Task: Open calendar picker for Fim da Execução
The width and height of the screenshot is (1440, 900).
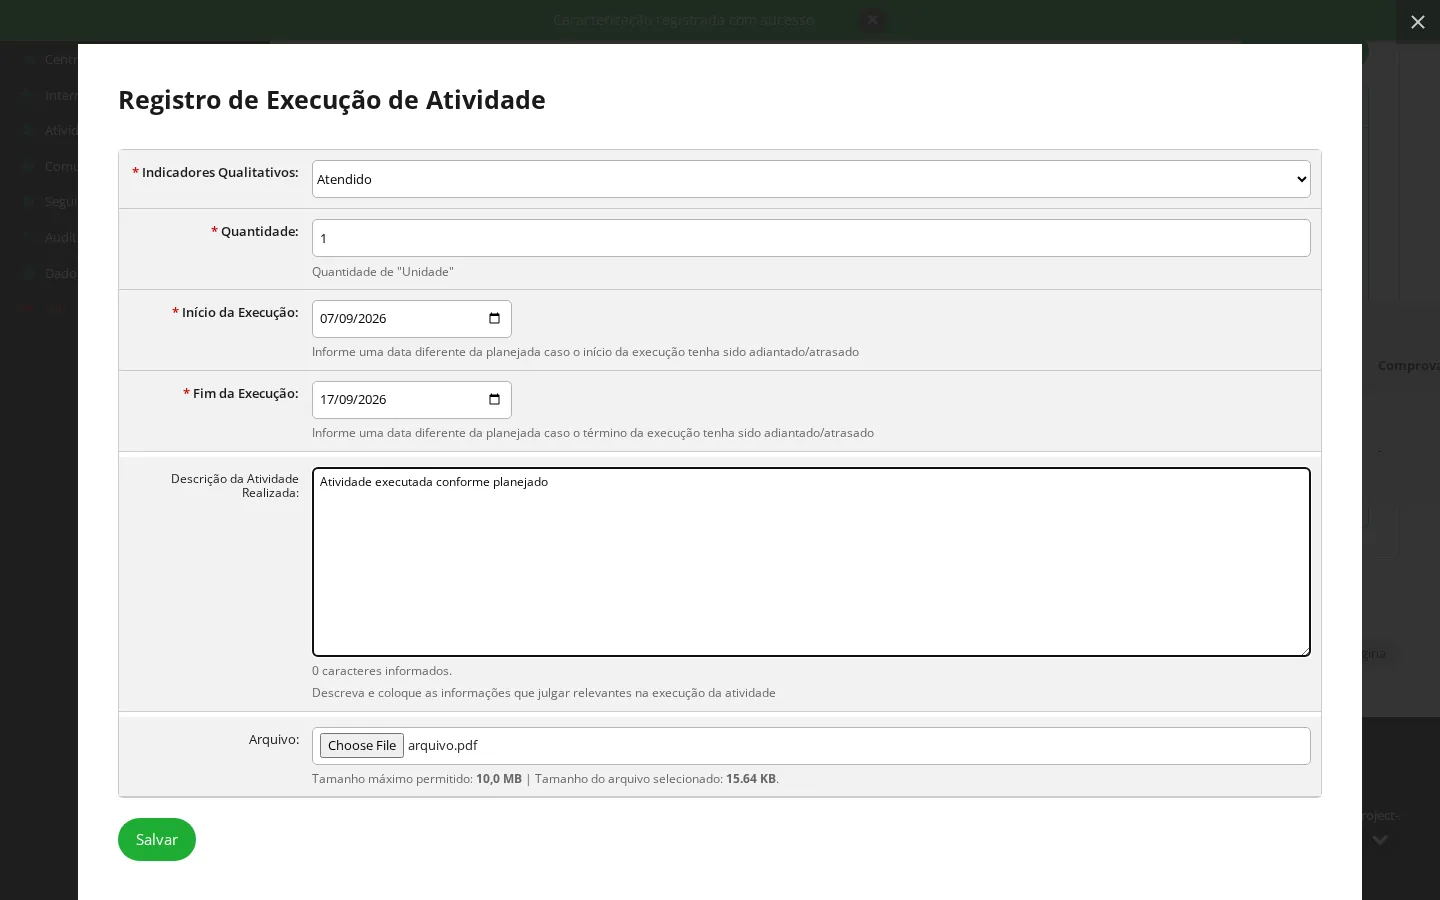Action: (x=494, y=399)
